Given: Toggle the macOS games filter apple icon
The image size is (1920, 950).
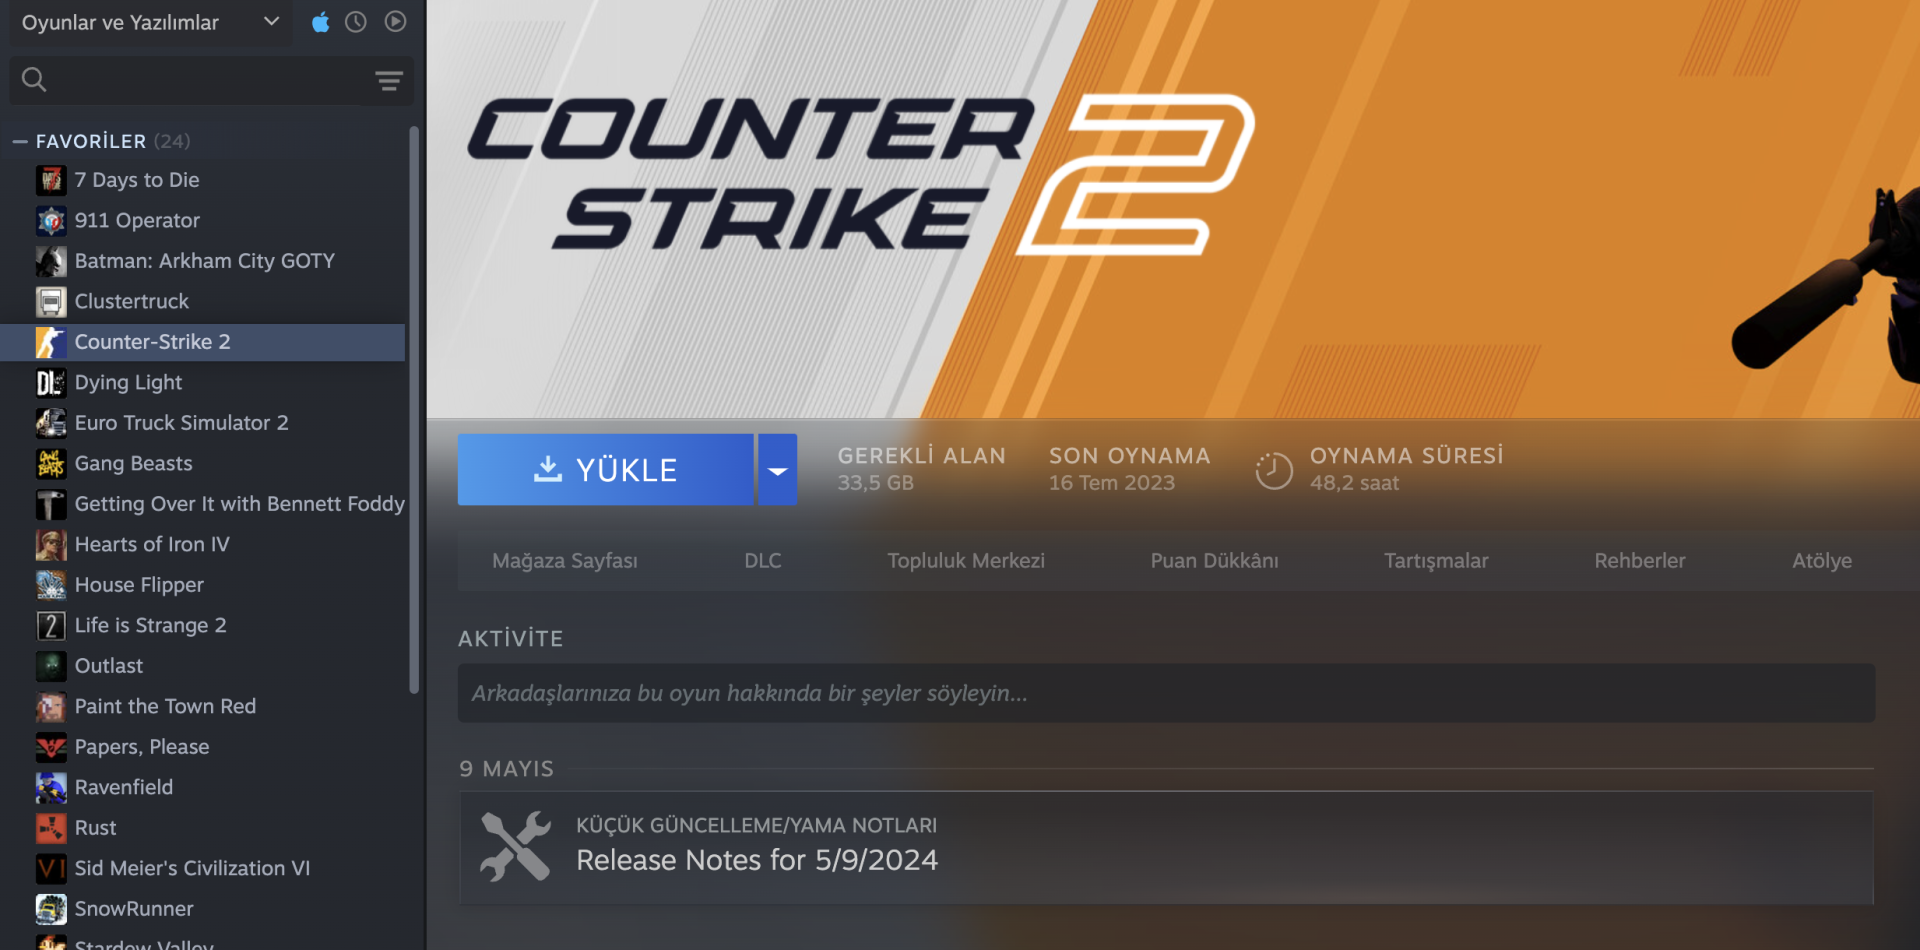Looking at the screenshot, I should tap(320, 22).
